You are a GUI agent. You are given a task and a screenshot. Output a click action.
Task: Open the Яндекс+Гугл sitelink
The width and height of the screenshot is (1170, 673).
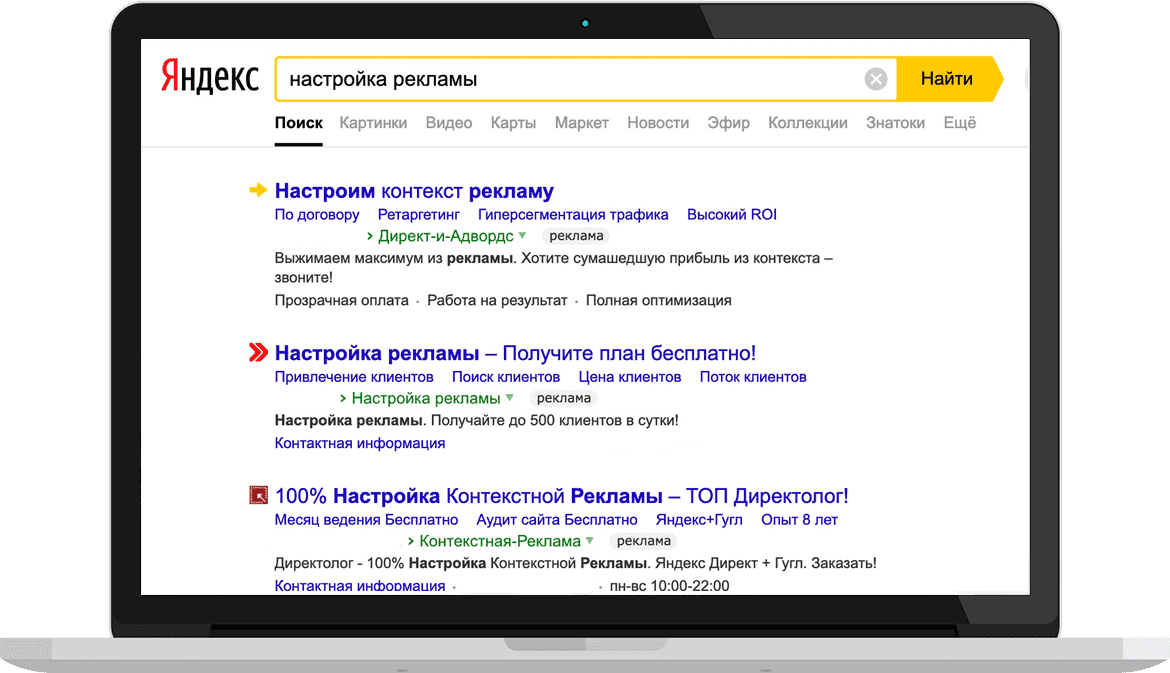pyautogui.click(x=699, y=520)
